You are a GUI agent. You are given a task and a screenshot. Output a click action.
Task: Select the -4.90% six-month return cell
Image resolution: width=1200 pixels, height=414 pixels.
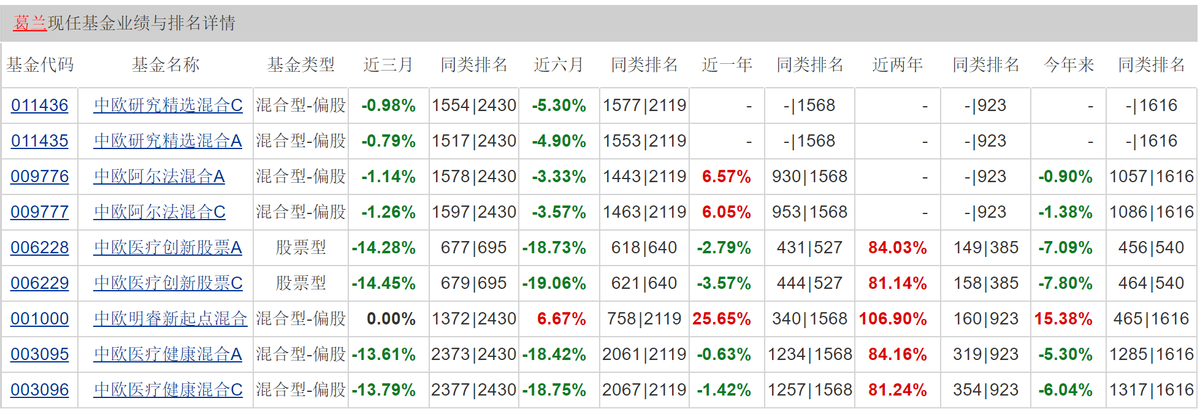[x=559, y=141]
